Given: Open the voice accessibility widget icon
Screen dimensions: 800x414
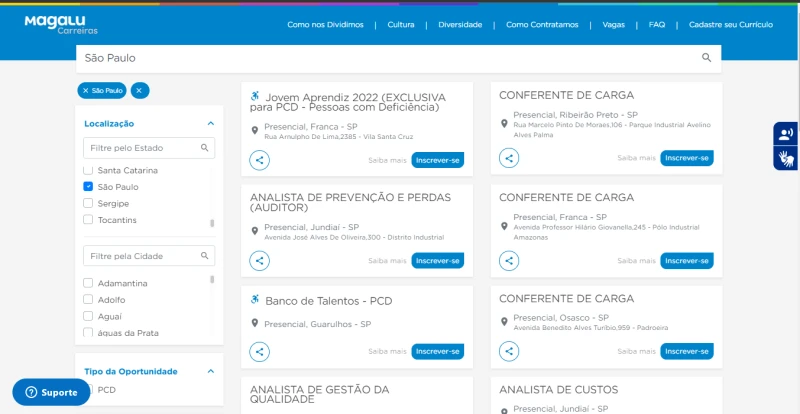Looking at the screenshot, I should pyautogui.click(x=786, y=134).
